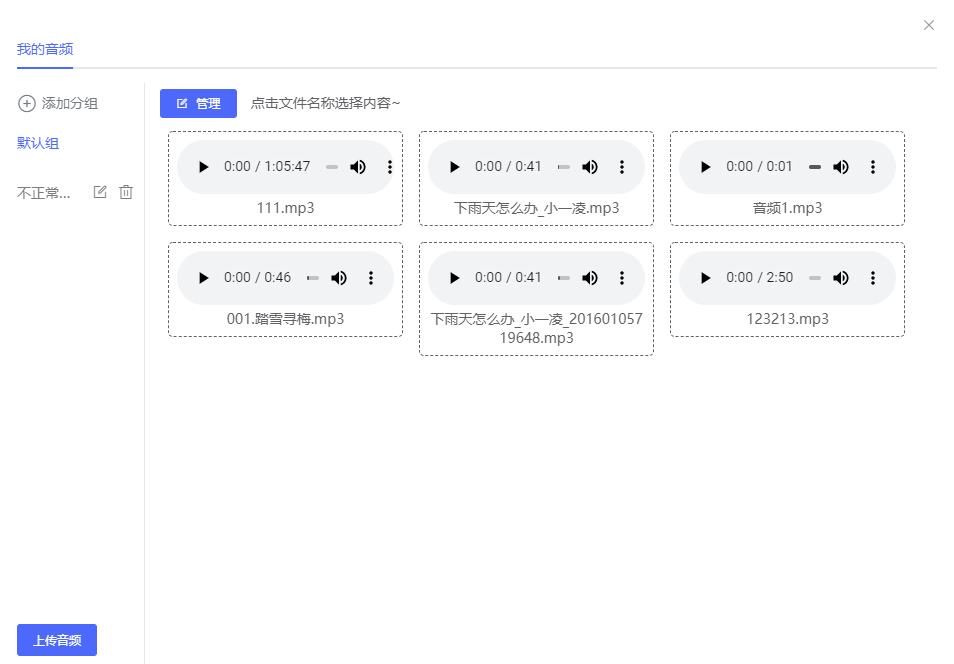Click the 上传音频 upload button
The image size is (954, 664).
pos(57,640)
